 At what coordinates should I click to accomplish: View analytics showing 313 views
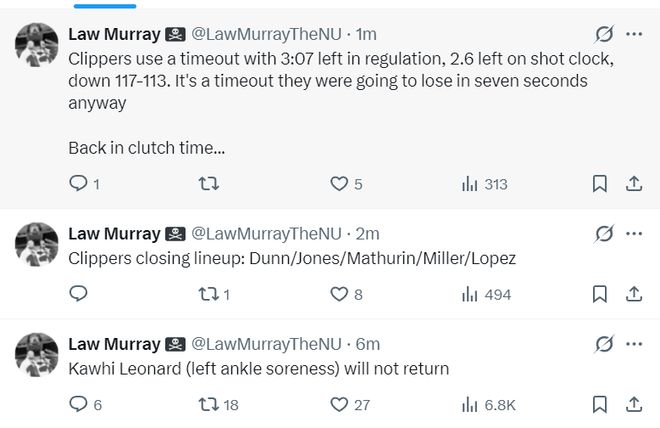(484, 184)
